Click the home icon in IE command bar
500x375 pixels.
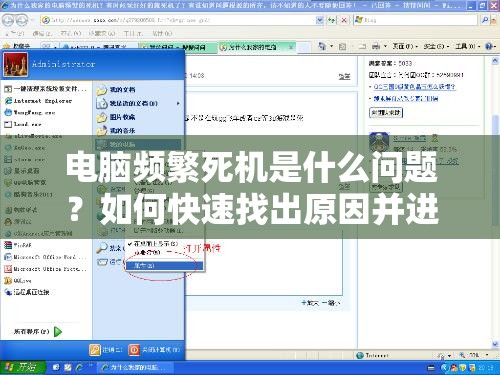(x=322, y=46)
